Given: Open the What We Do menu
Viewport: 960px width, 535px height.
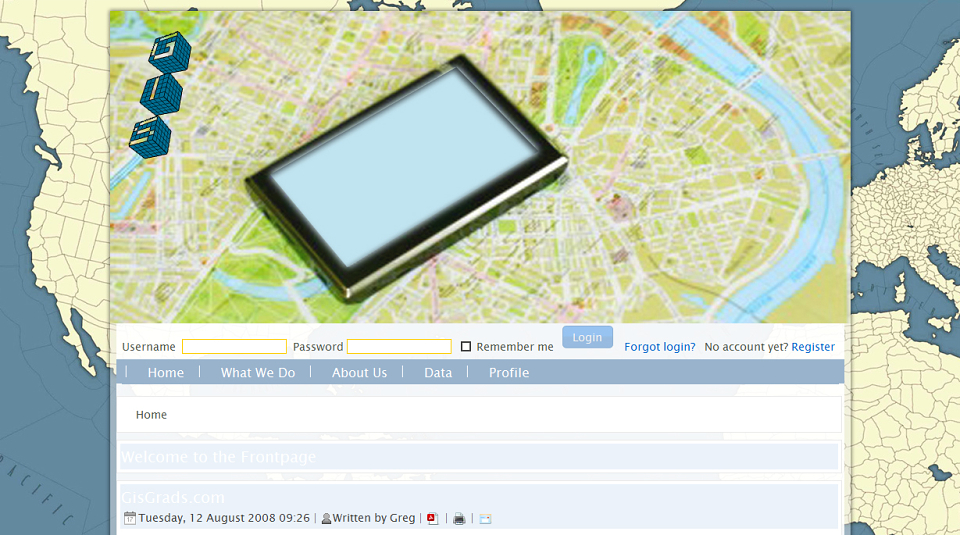Looking at the screenshot, I should click(x=258, y=372).
